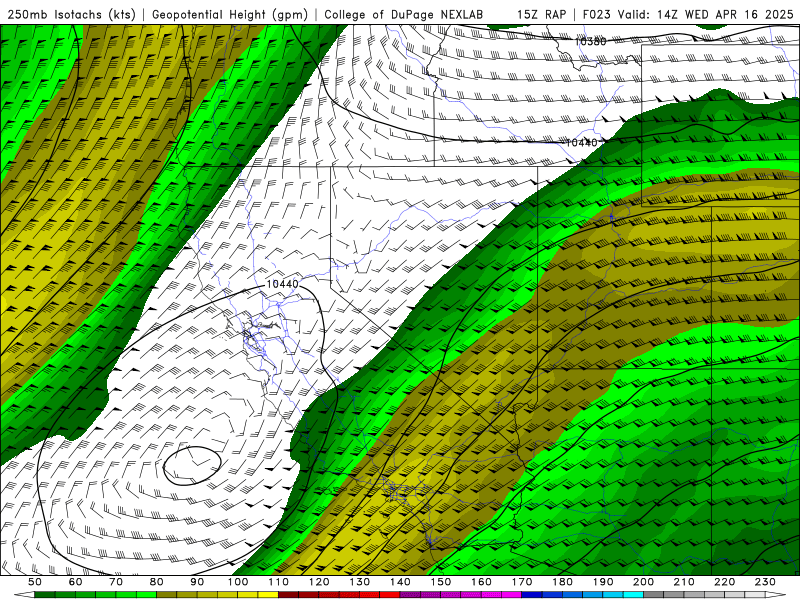Click the '15Z RAP' model run label
Screen dimensions: 800x600
tap(541, 14)
